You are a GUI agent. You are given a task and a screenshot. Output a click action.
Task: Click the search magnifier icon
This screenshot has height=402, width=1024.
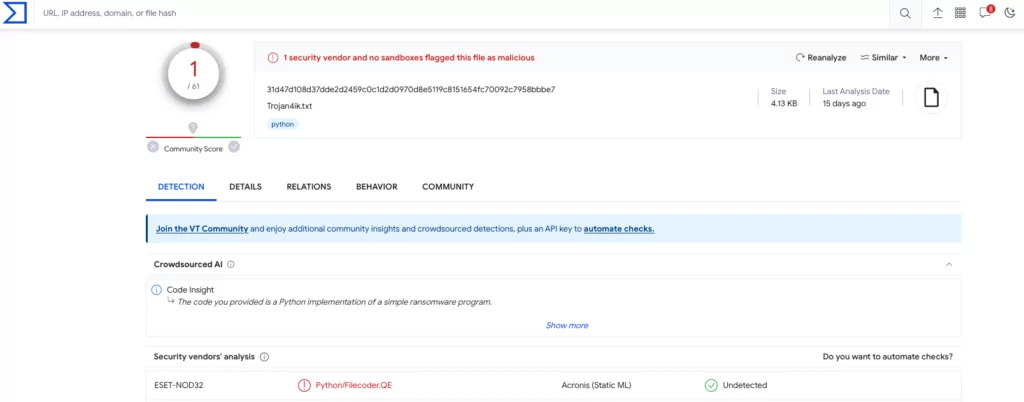[x=905, y=13]
